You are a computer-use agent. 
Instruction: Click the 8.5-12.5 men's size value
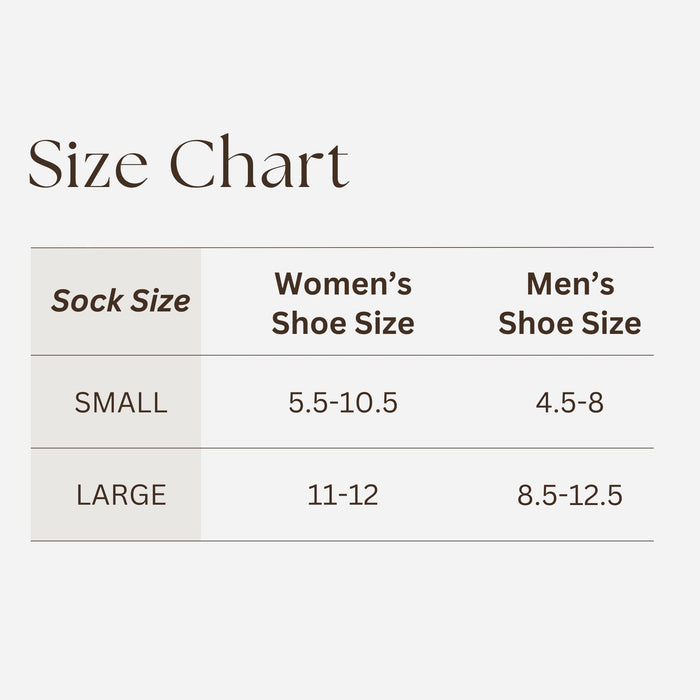570,495
